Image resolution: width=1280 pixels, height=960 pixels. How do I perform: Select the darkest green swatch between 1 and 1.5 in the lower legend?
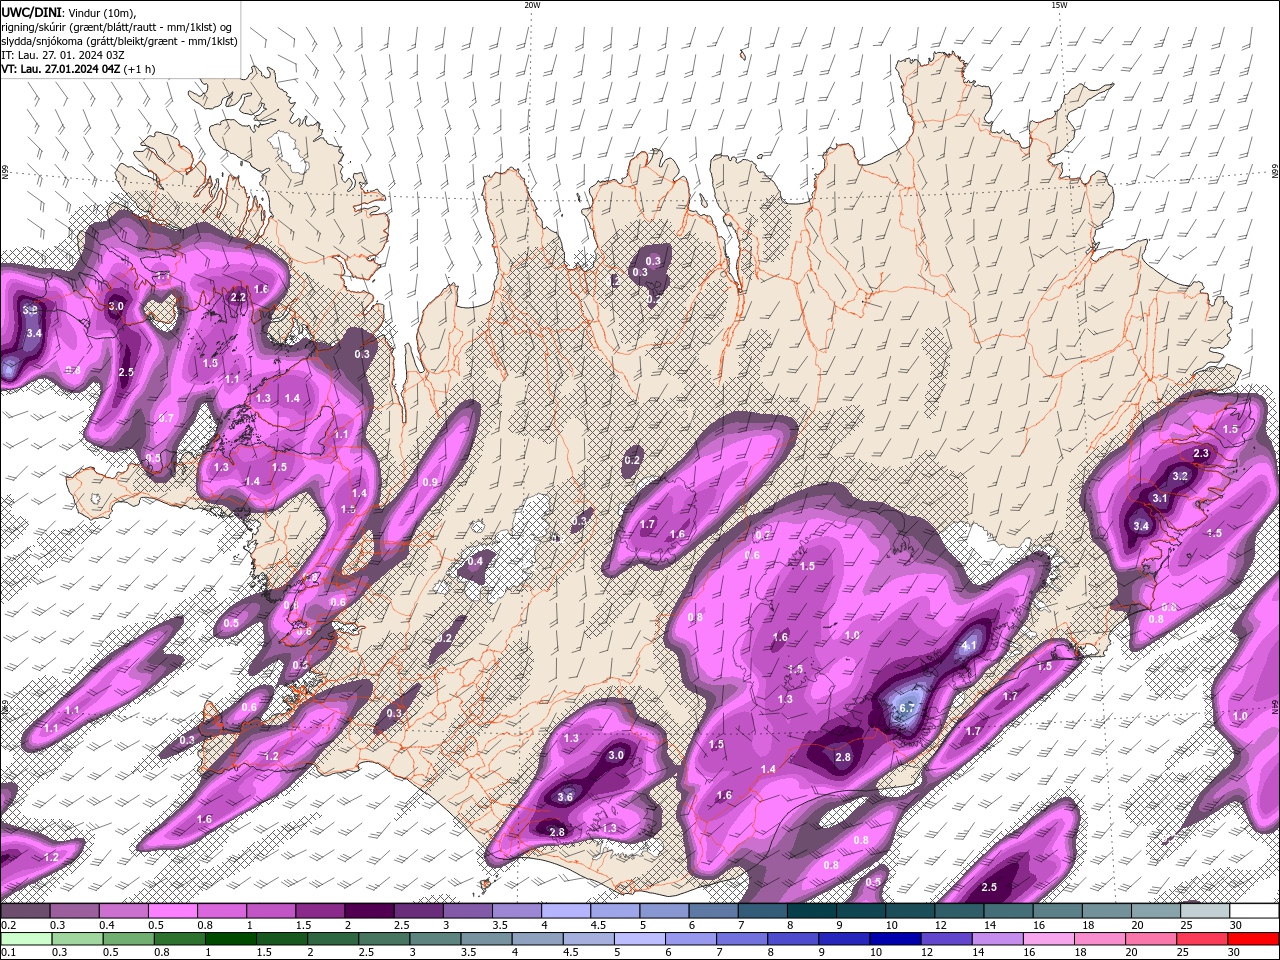(x=230, y=939)
